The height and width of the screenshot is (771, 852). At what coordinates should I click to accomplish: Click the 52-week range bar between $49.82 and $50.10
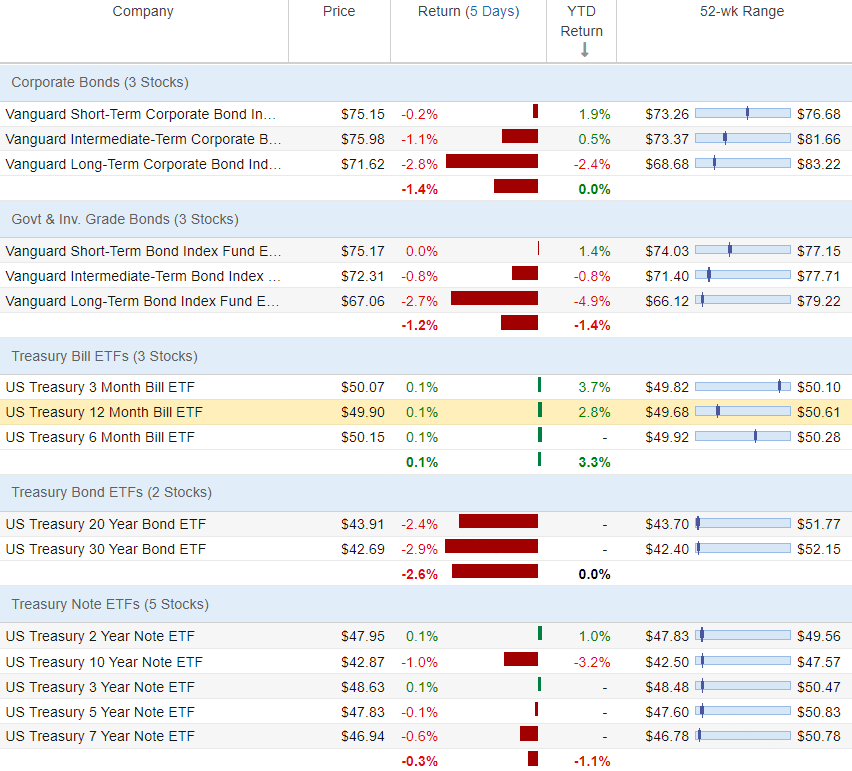pos(743,386)
